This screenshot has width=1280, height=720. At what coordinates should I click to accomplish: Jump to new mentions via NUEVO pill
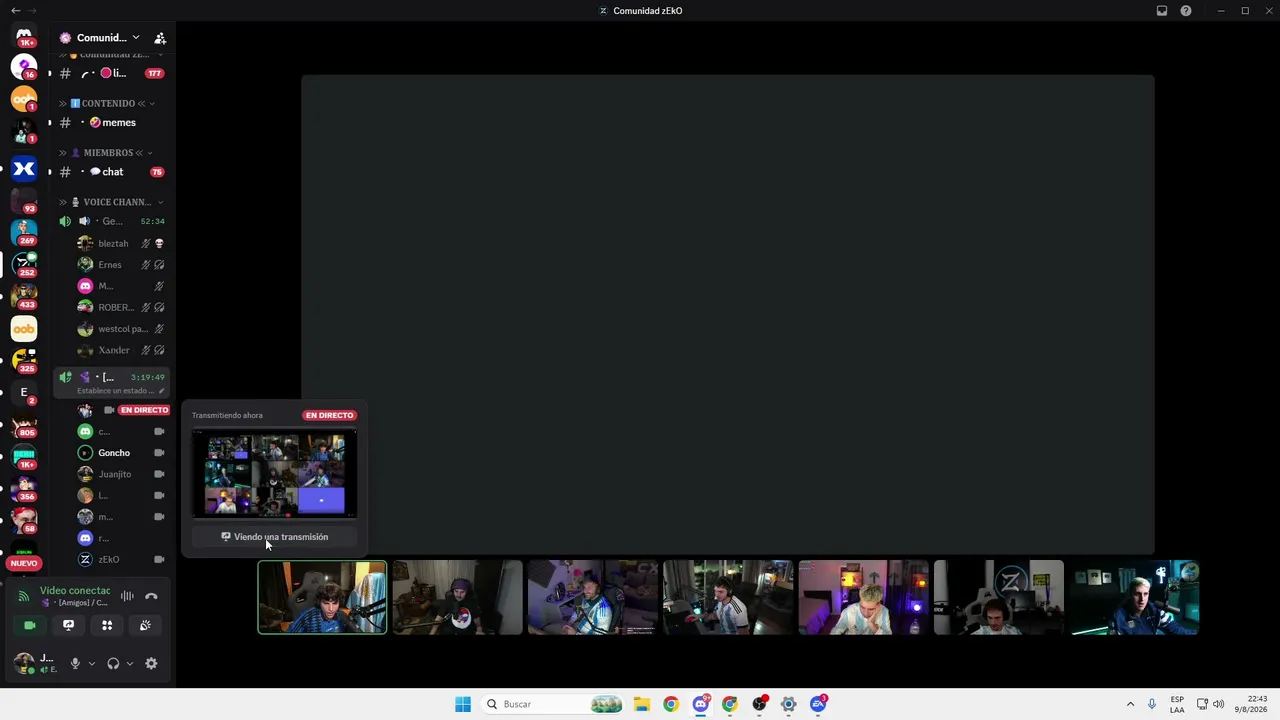pos(24,563)
